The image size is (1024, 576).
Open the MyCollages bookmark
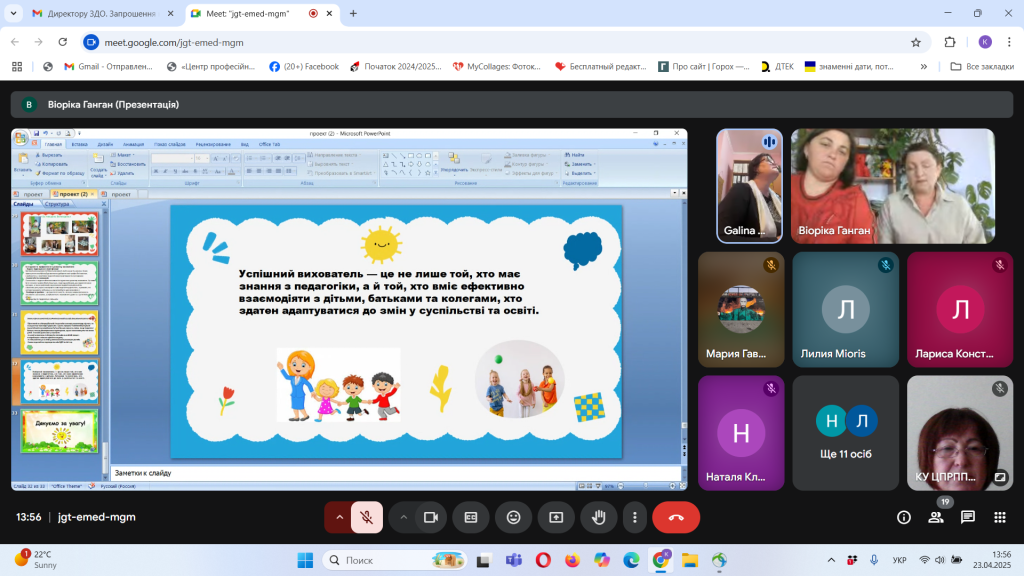497,67
